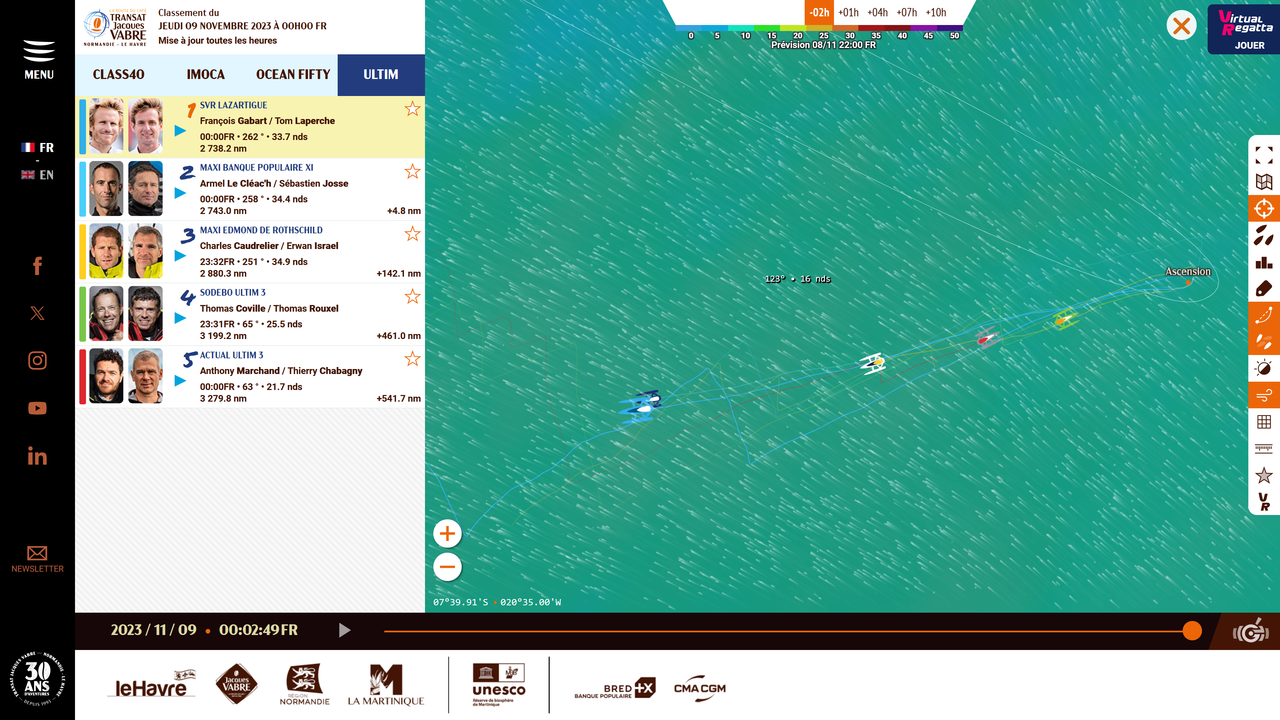1280x720 pixels.
Task: Select the ULTIM tab
Action: click(x=381, y=75)
